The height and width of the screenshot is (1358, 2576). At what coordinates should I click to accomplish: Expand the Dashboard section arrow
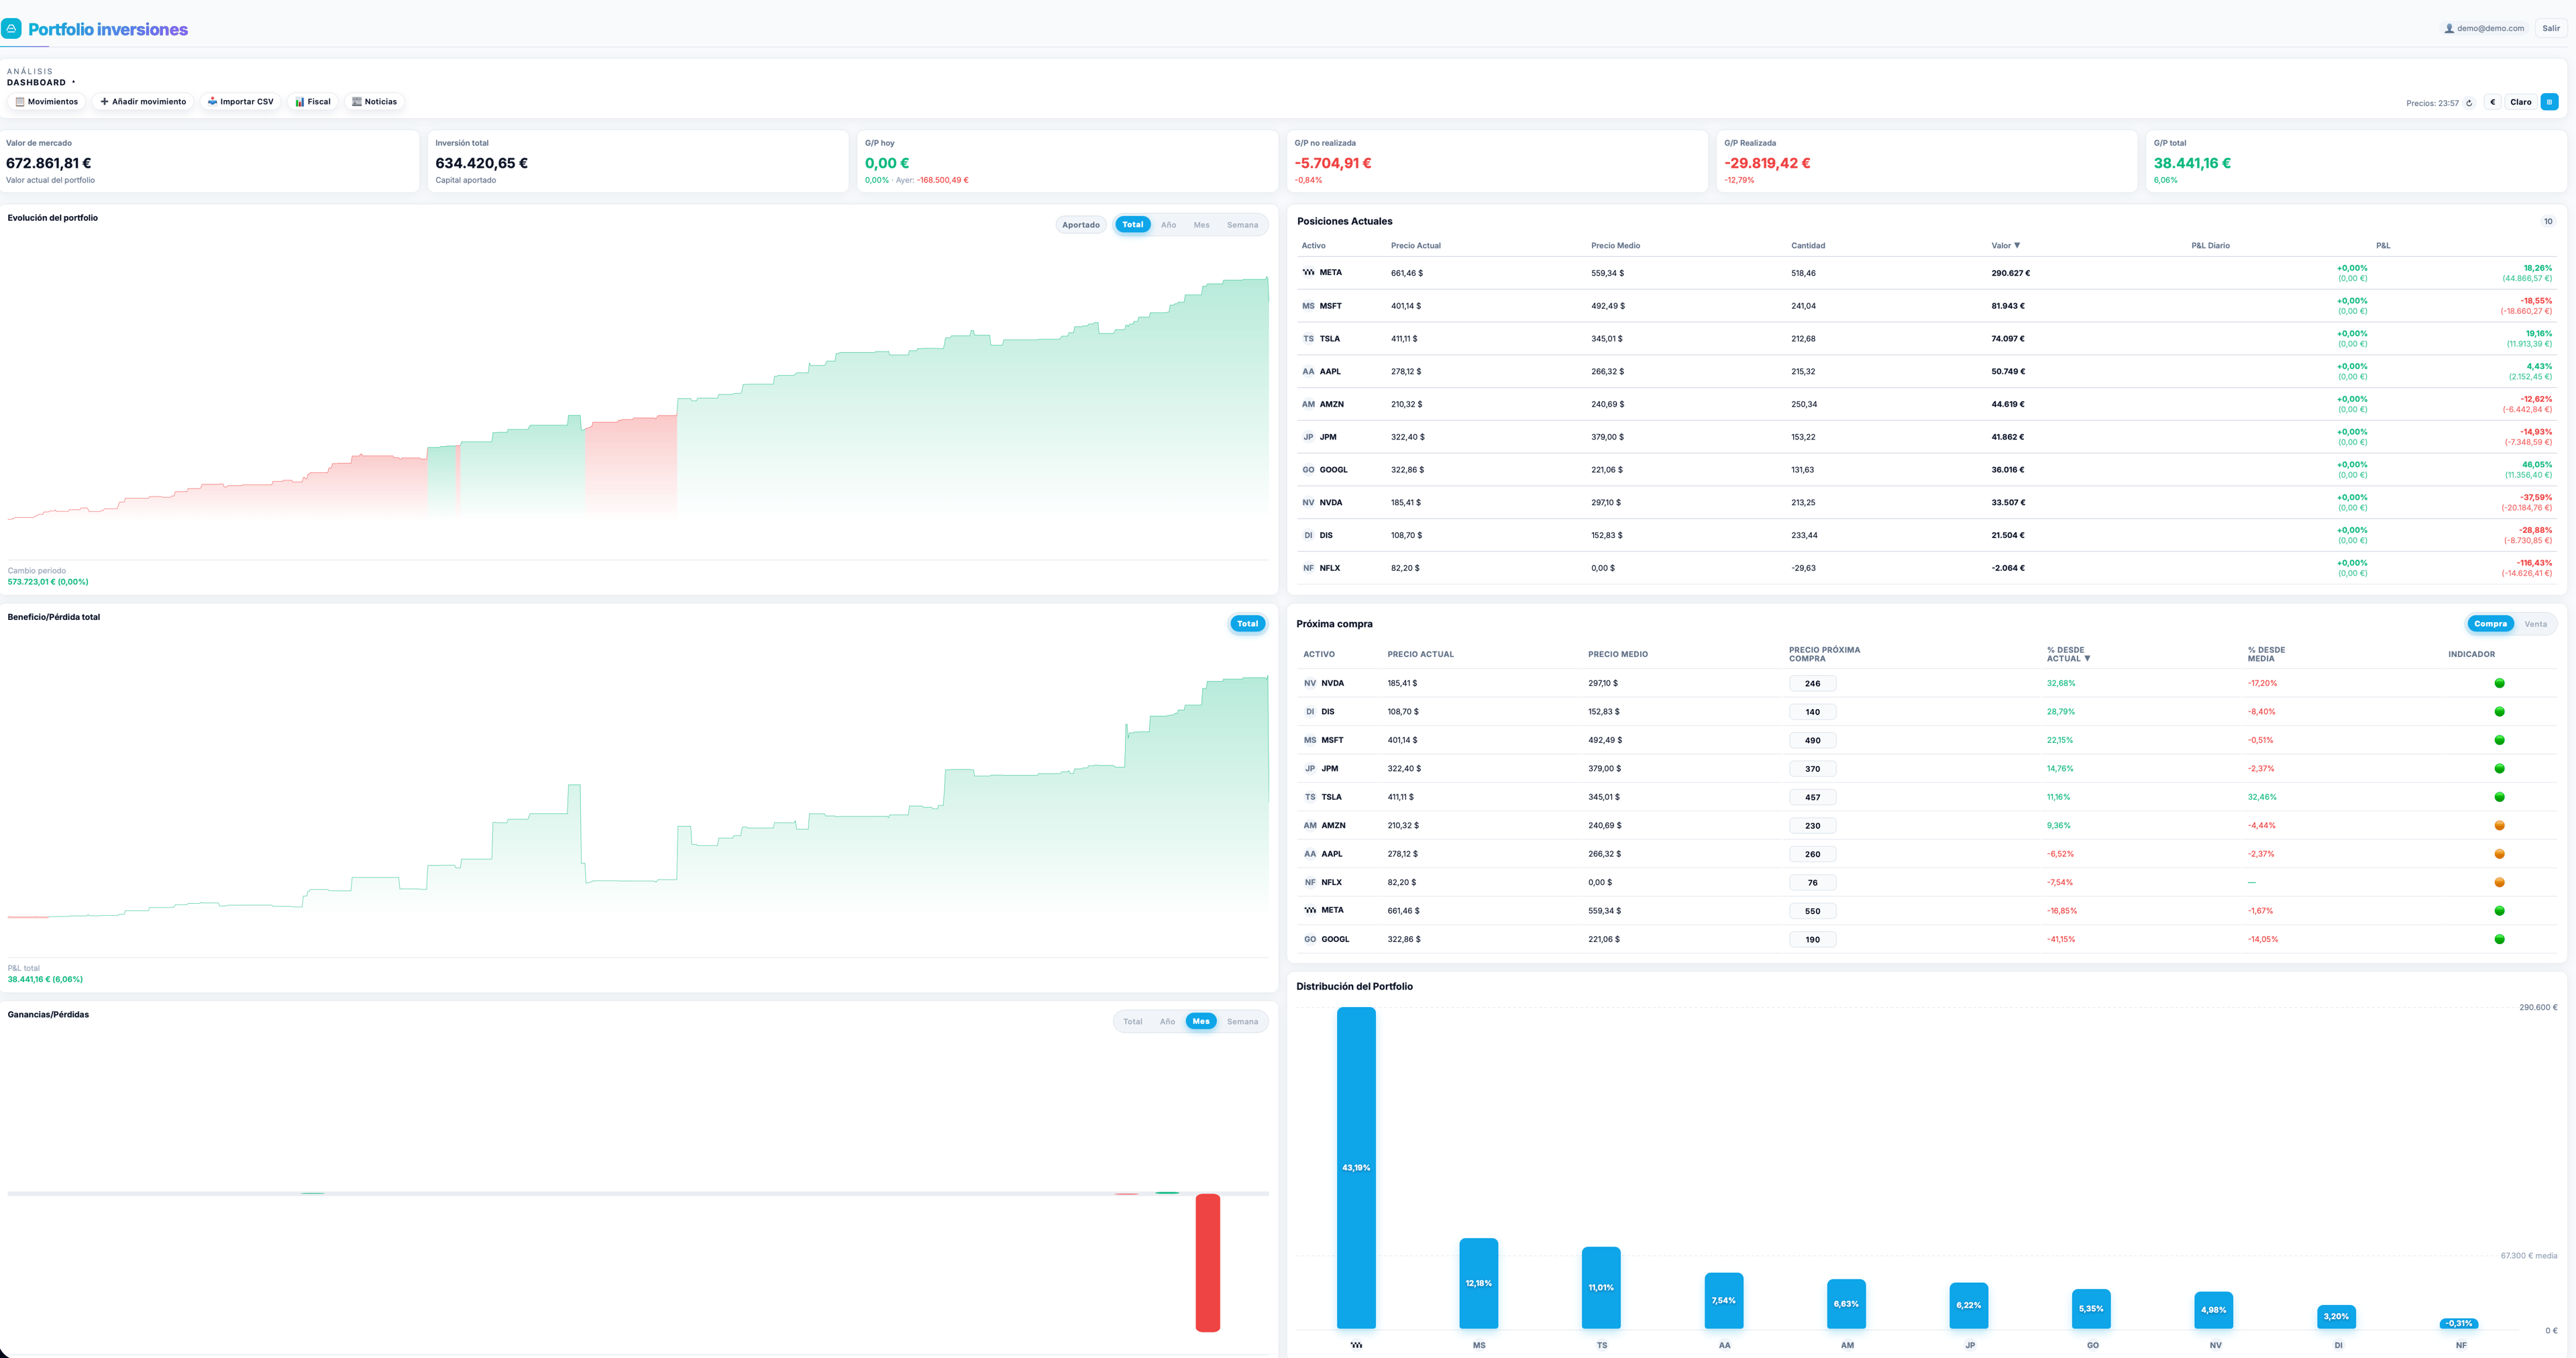click(73, 83)
